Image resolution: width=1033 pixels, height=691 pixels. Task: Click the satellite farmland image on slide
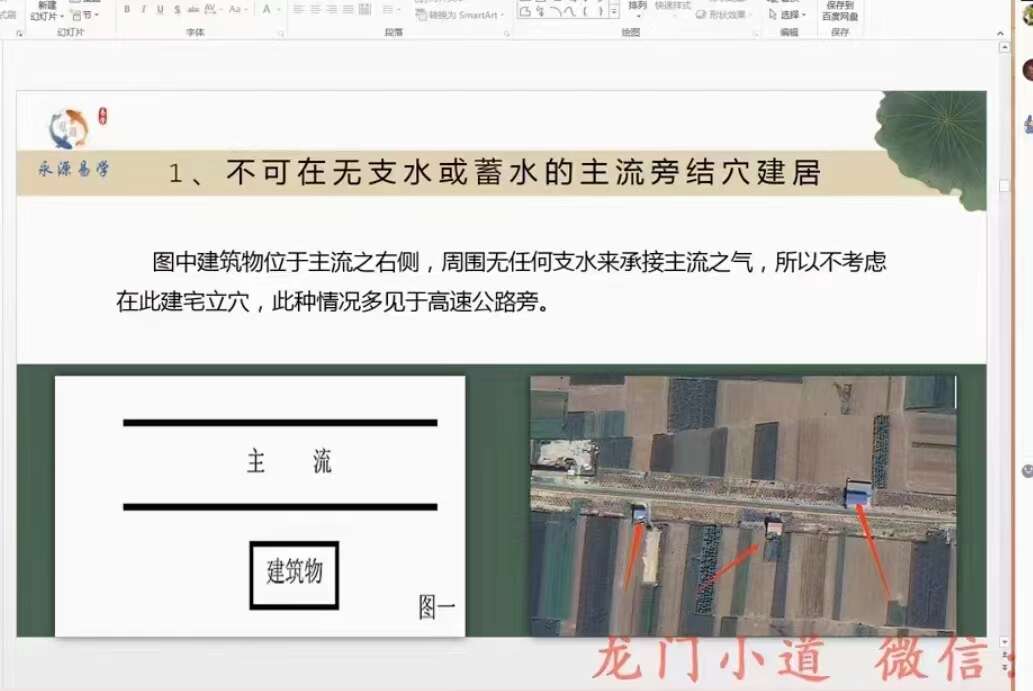tap(742, 504)
